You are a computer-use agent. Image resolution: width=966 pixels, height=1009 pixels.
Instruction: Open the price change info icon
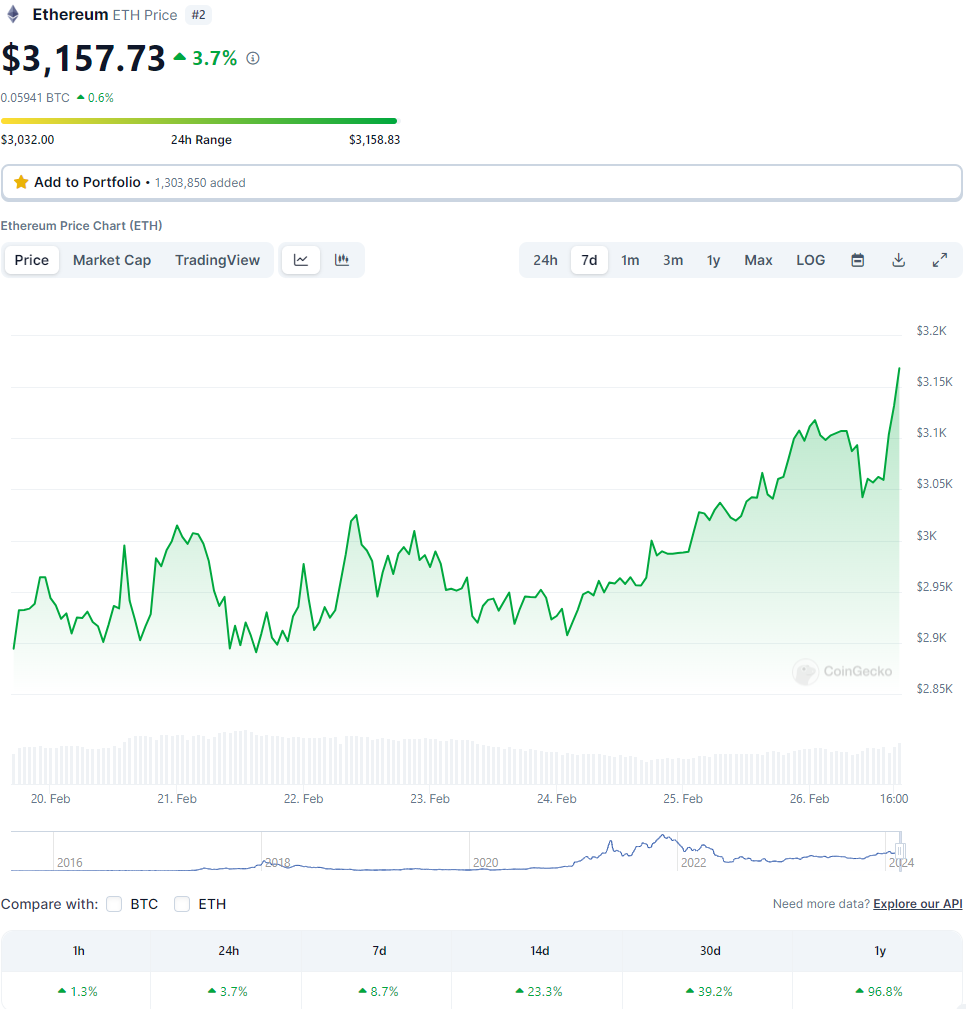point(253,59)
